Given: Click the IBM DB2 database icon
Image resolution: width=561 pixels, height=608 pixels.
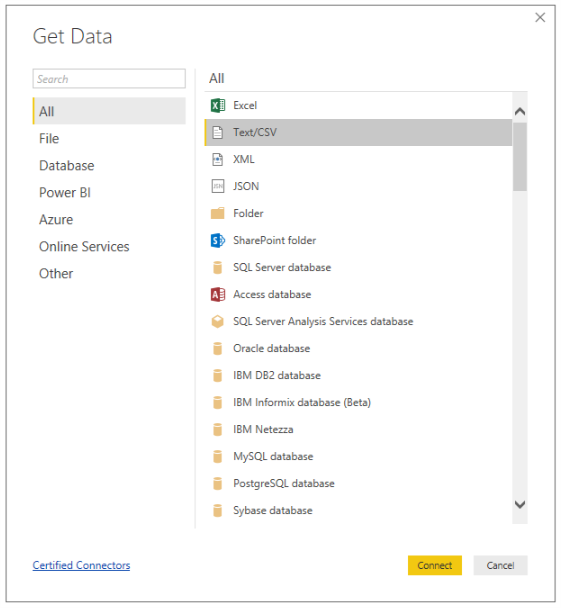Looking at the screenshot, I should click(x=217, y=375).
